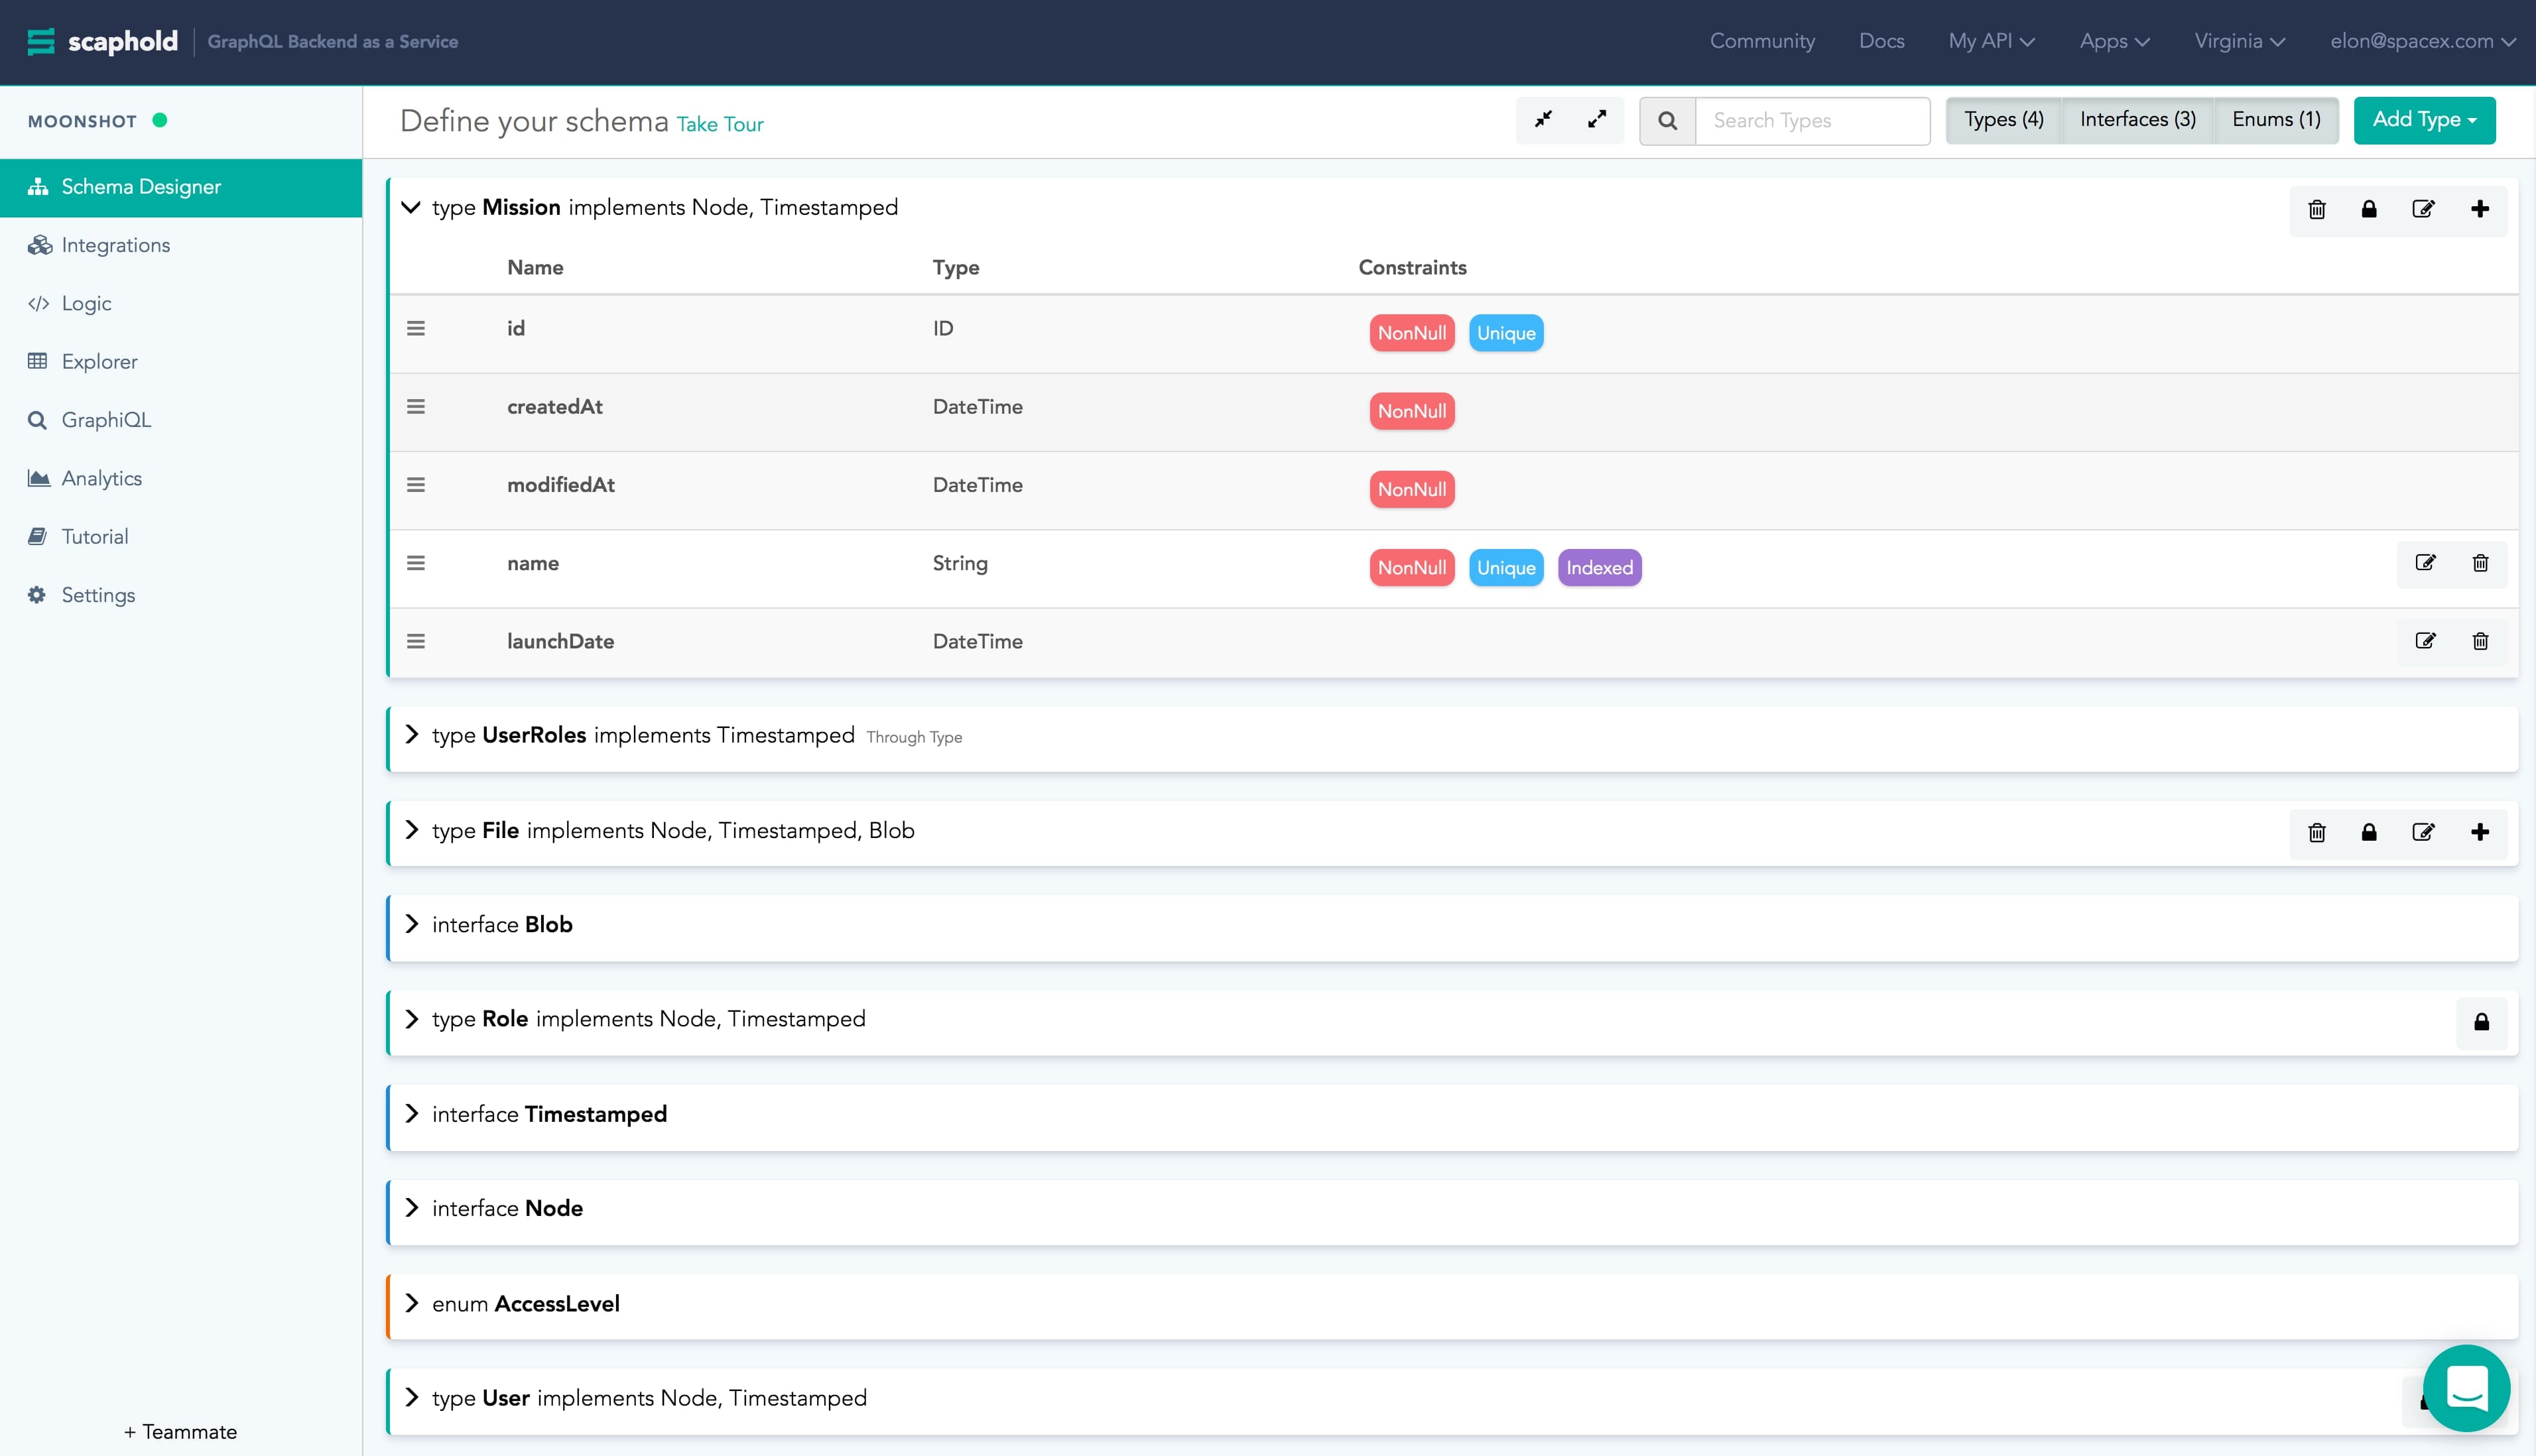Click the + Teammate button

[x=181, y=1431]
